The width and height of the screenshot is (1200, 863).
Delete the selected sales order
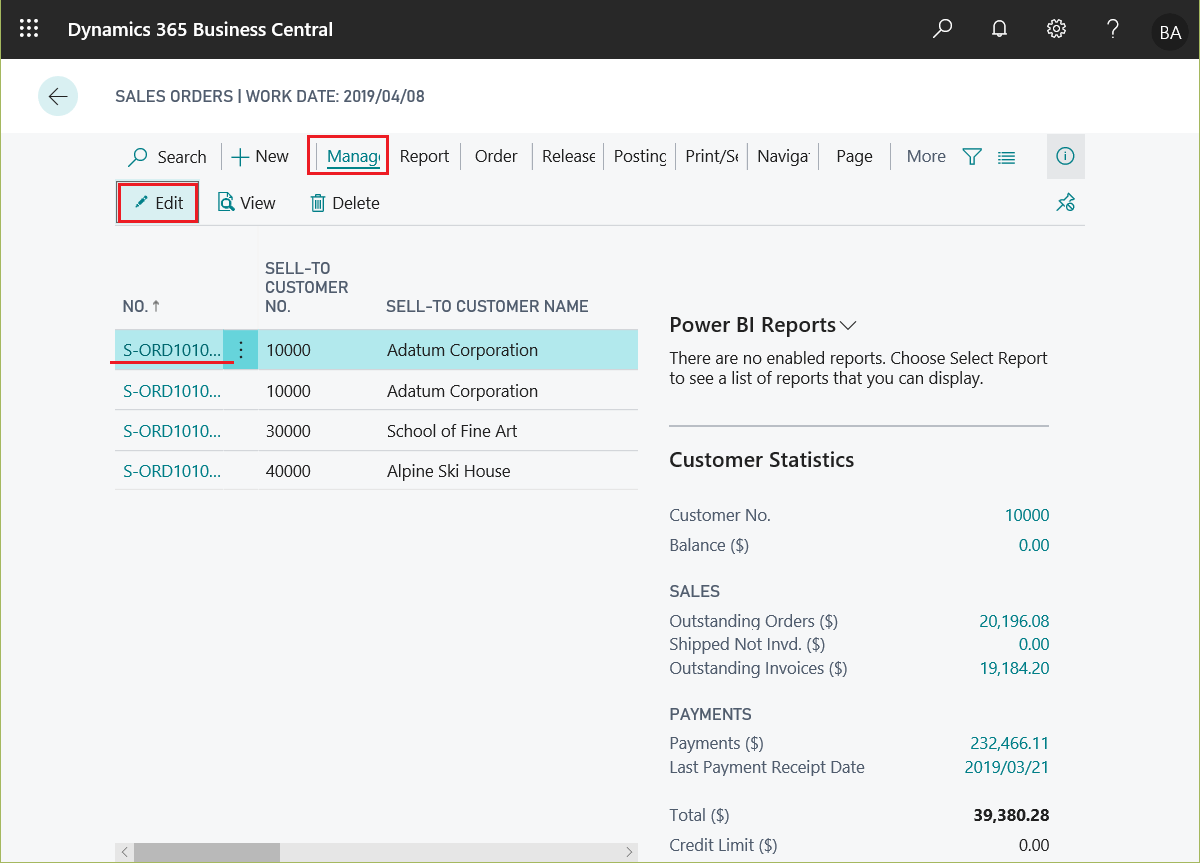pyautogui.click(x=345, y=203)
